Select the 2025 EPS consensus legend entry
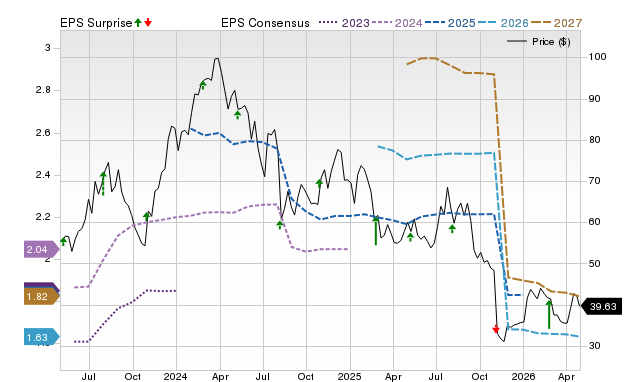 [x=450, y=23]
